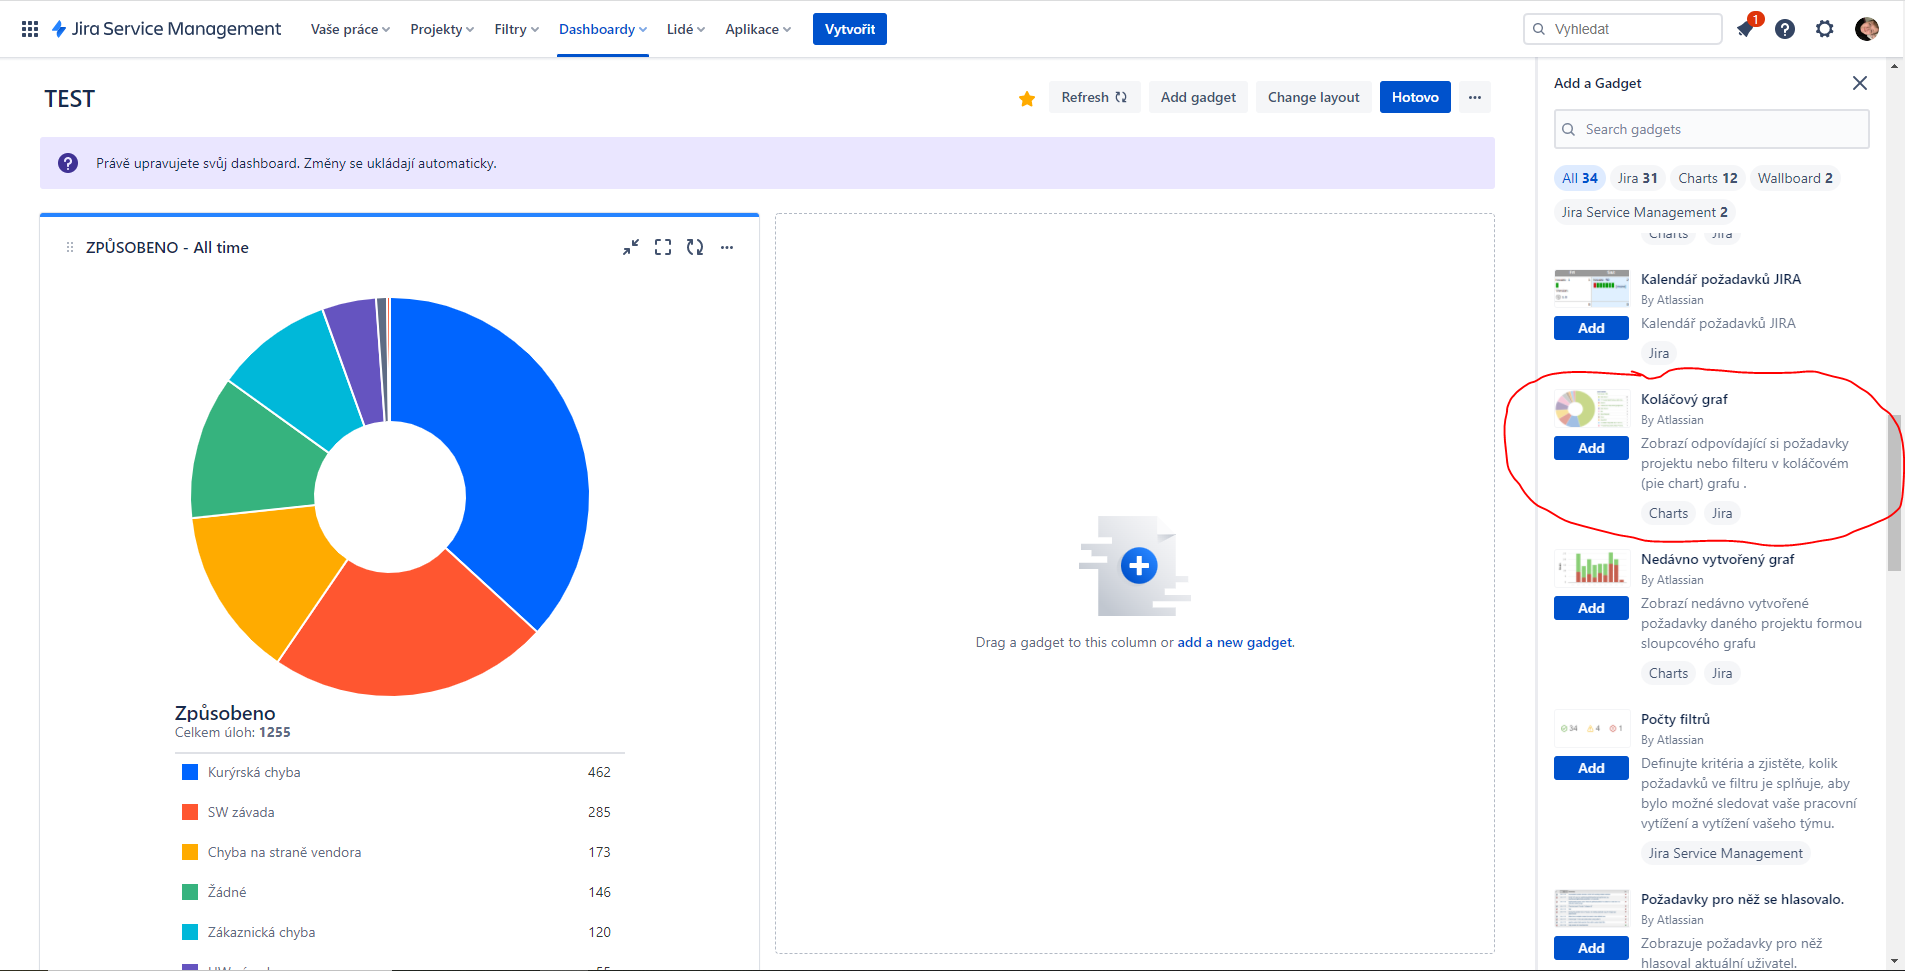Screen dimensions: 1905x971
Task: Filter gadgets by Jira Service Management 2
Action: (x=1644, y=212)
